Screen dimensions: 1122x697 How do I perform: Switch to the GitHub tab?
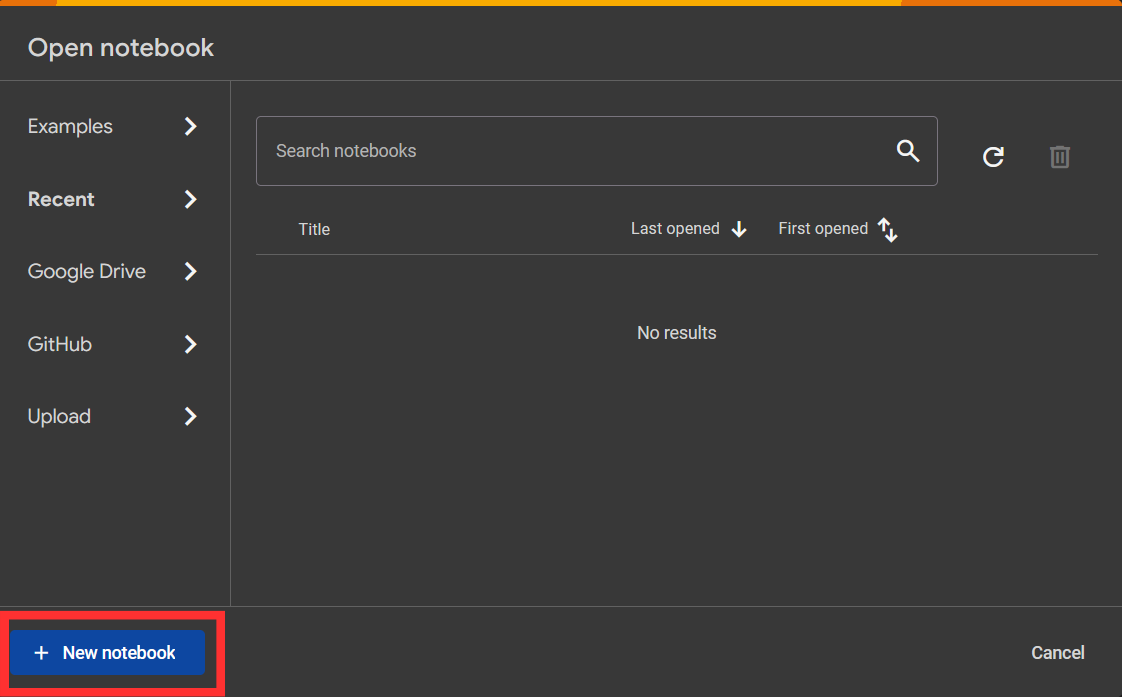pos(59,344)
